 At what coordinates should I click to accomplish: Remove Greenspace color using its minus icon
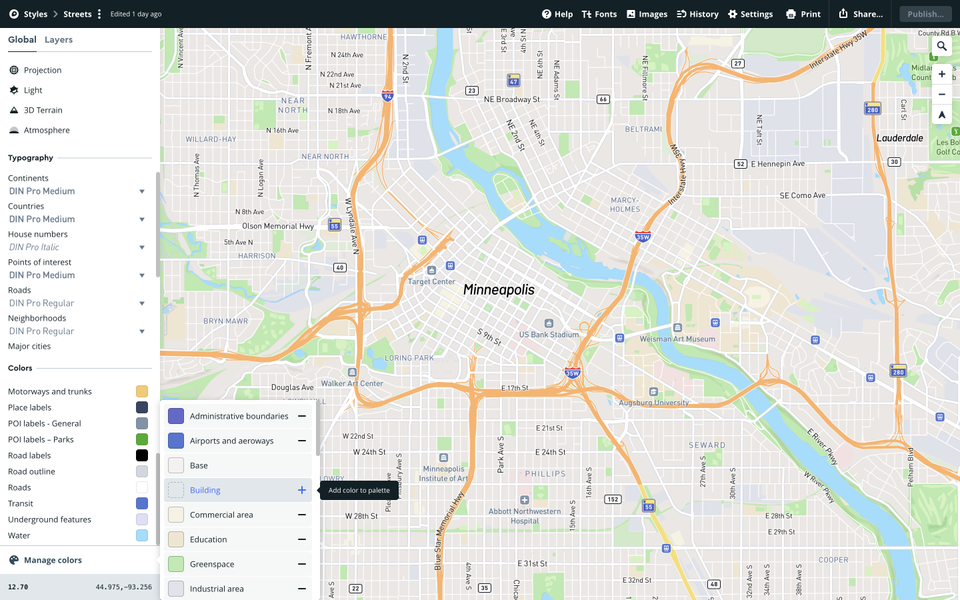coord(302,564)
